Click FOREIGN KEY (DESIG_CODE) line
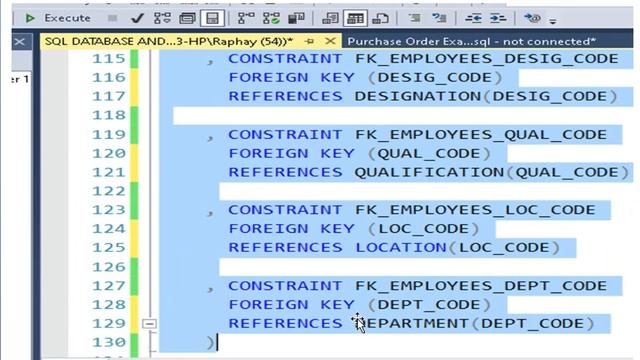Viewport: 640px width, 360px height. pyautogui.click(x=365, y=78)
